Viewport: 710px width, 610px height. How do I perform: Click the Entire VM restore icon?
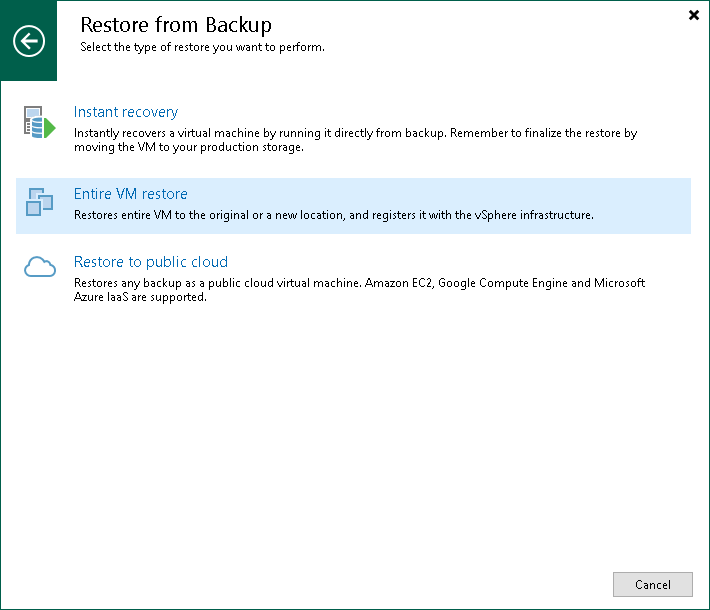[39, 202]
